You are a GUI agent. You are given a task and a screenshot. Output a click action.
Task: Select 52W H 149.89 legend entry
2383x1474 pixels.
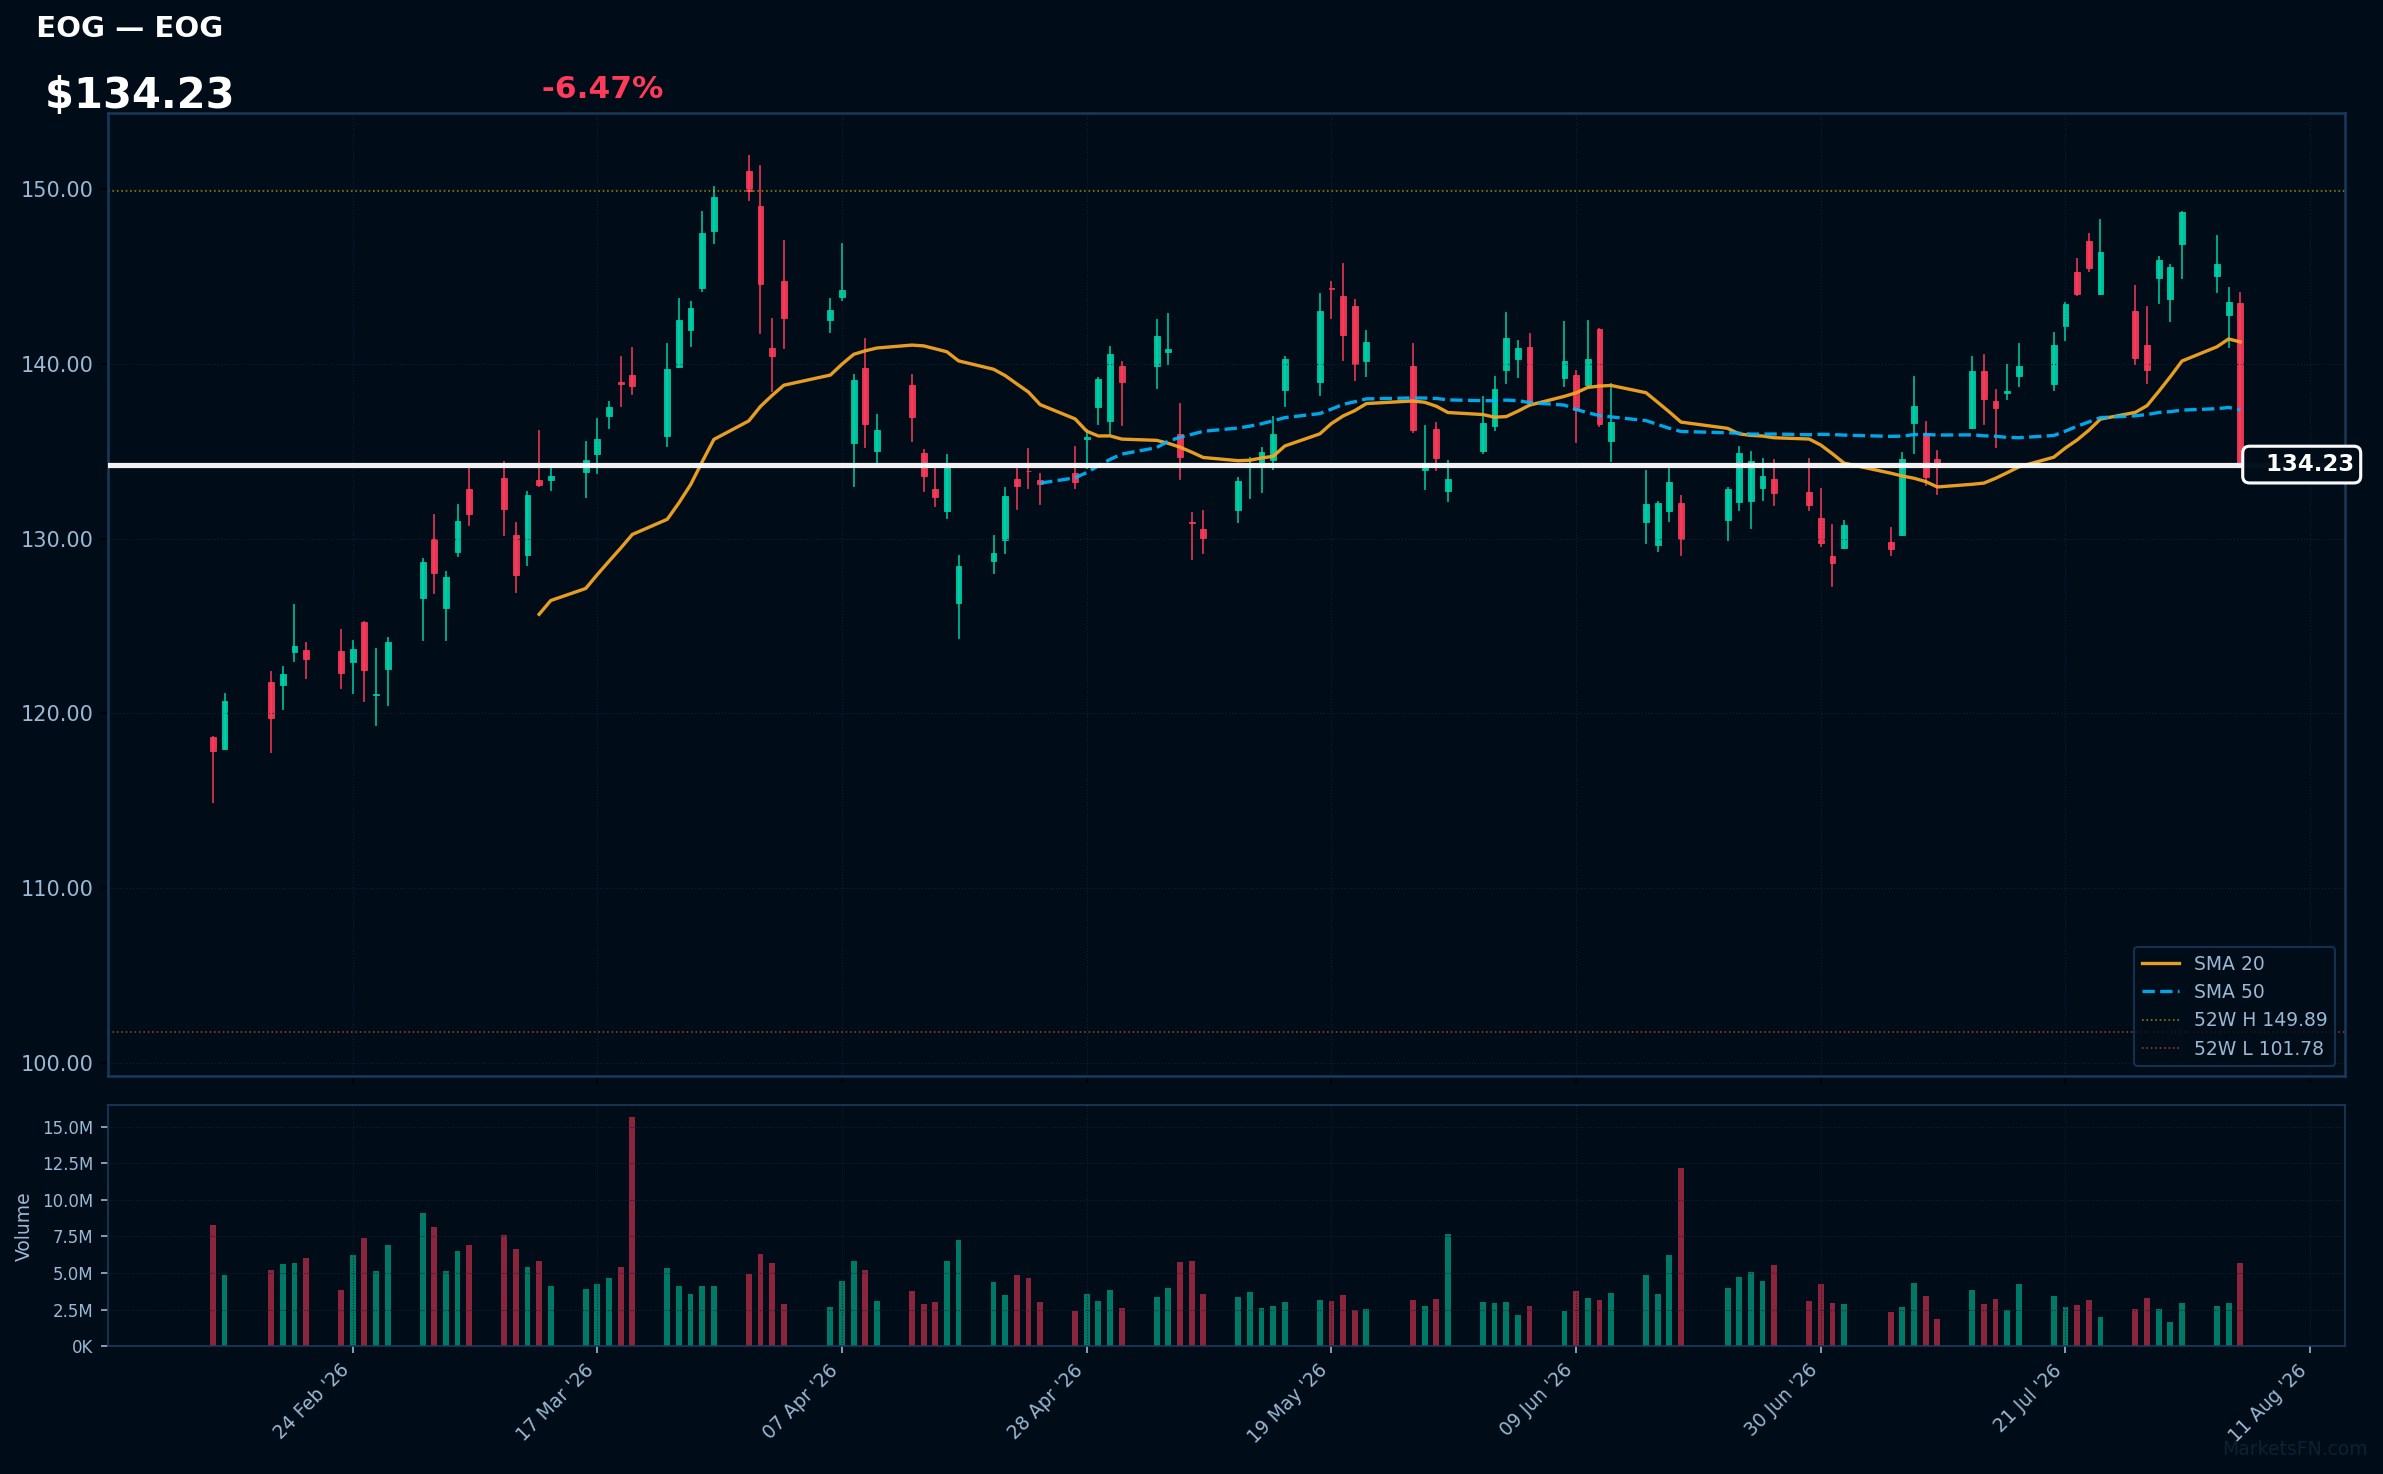2234,1020
